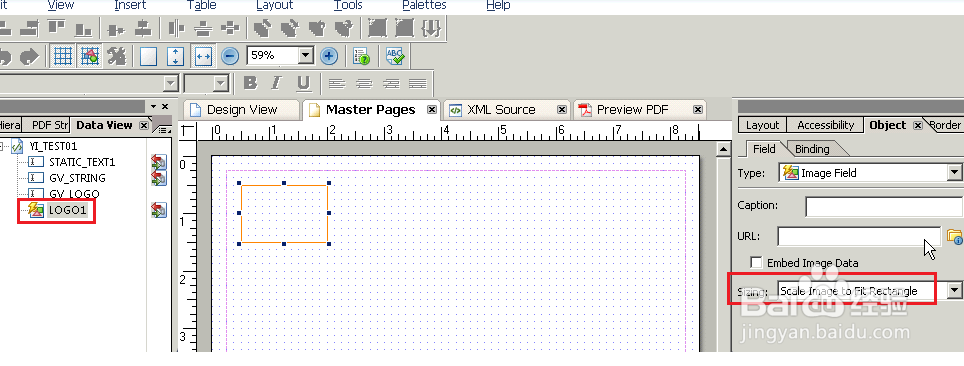
Task: Open the font name dropdown
Action: coord(171,83)
